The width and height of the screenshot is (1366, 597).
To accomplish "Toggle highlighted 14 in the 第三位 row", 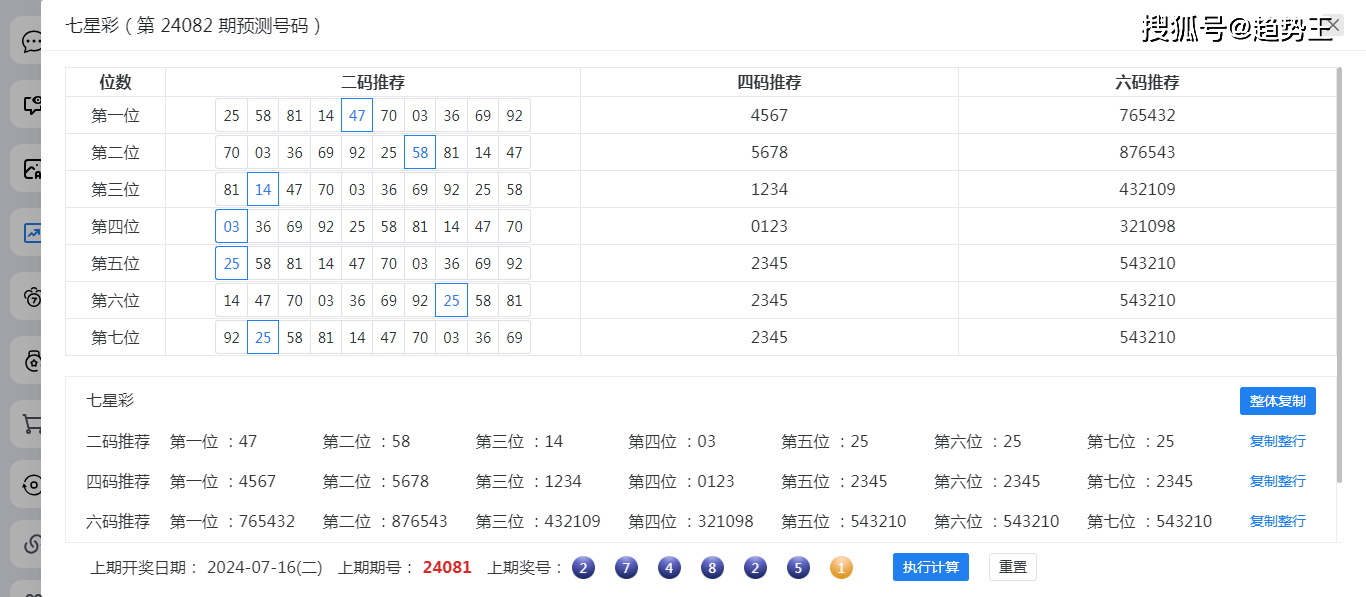I will [263, 189].
